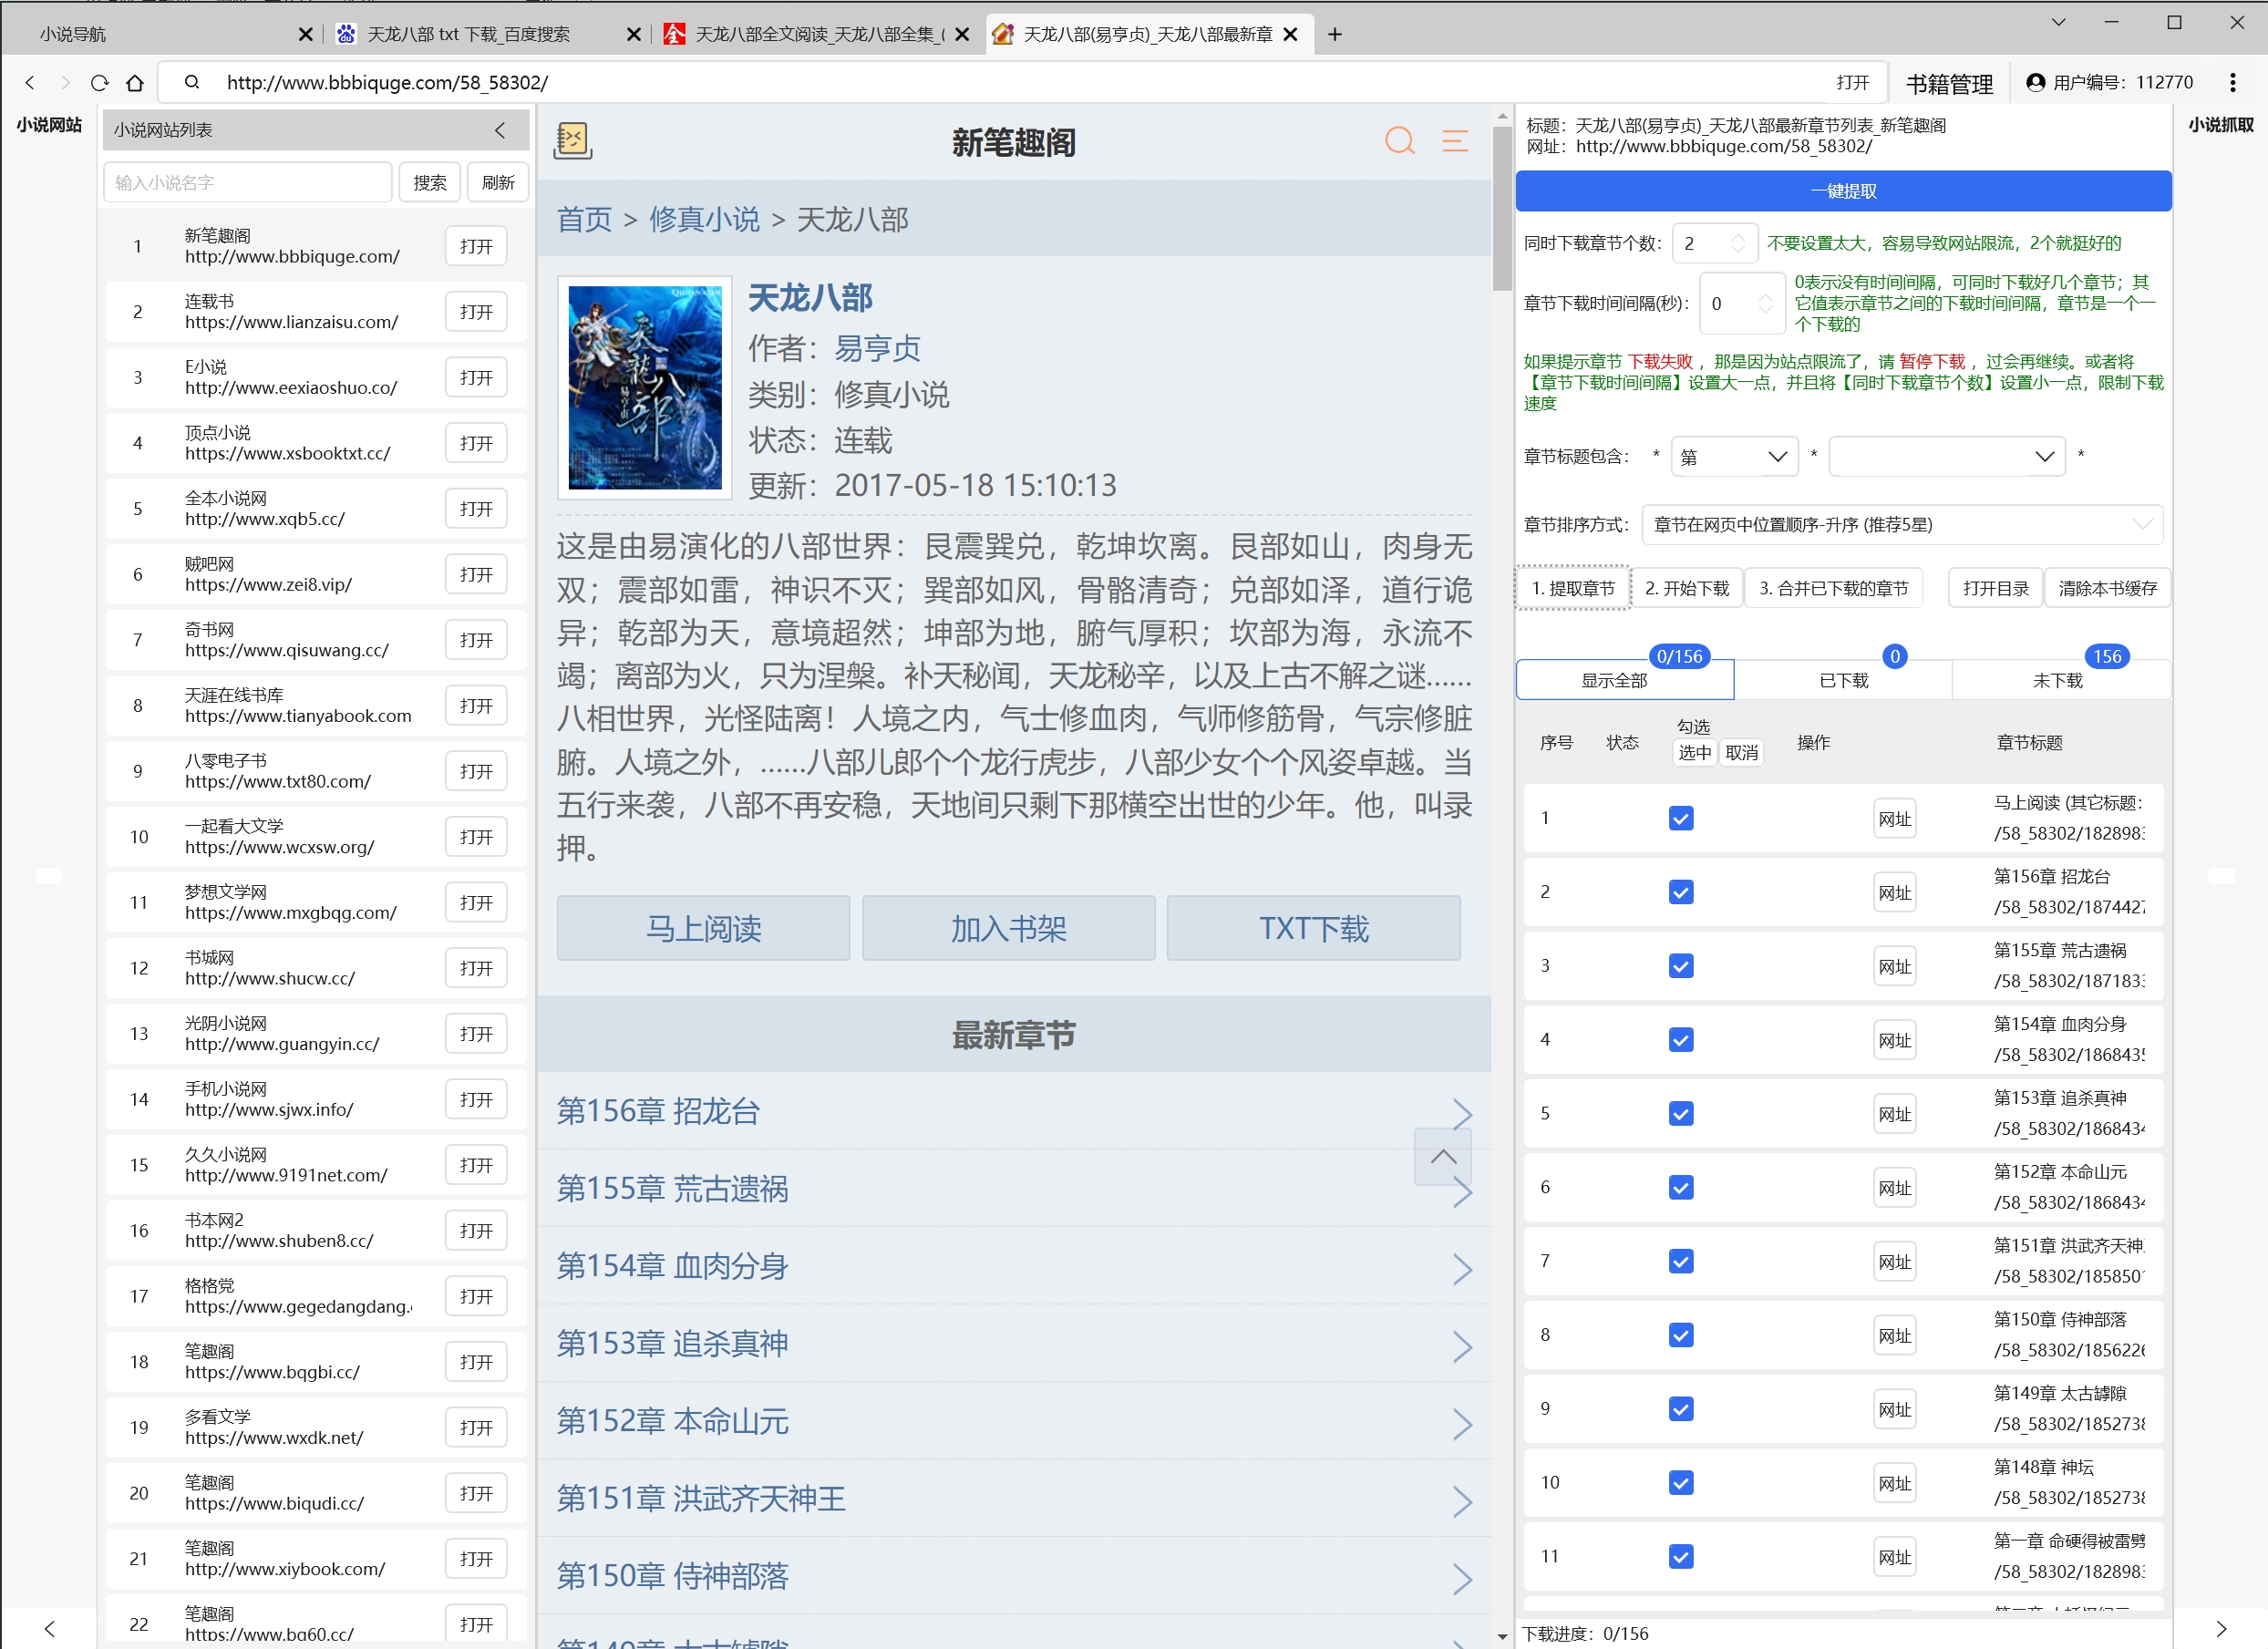Click the TXT下载 button on webpage
This screenshot has width=2268, height=1649.
point(1313,929)
